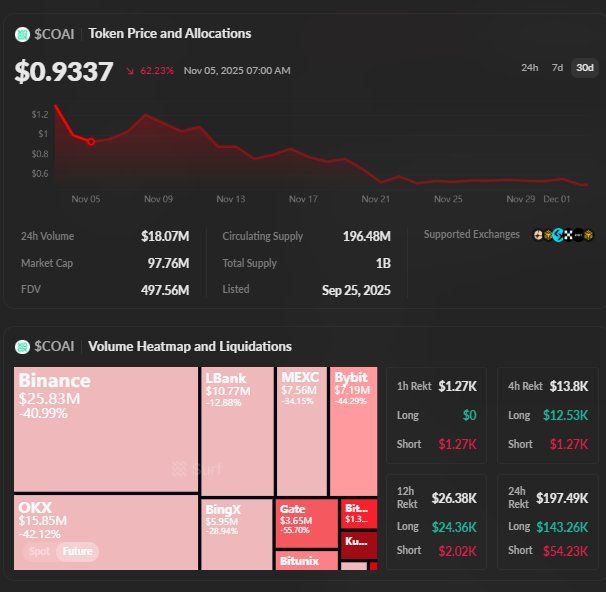Select the BingX heatmap tile
606x592 pixels.
tap(237, 534)
